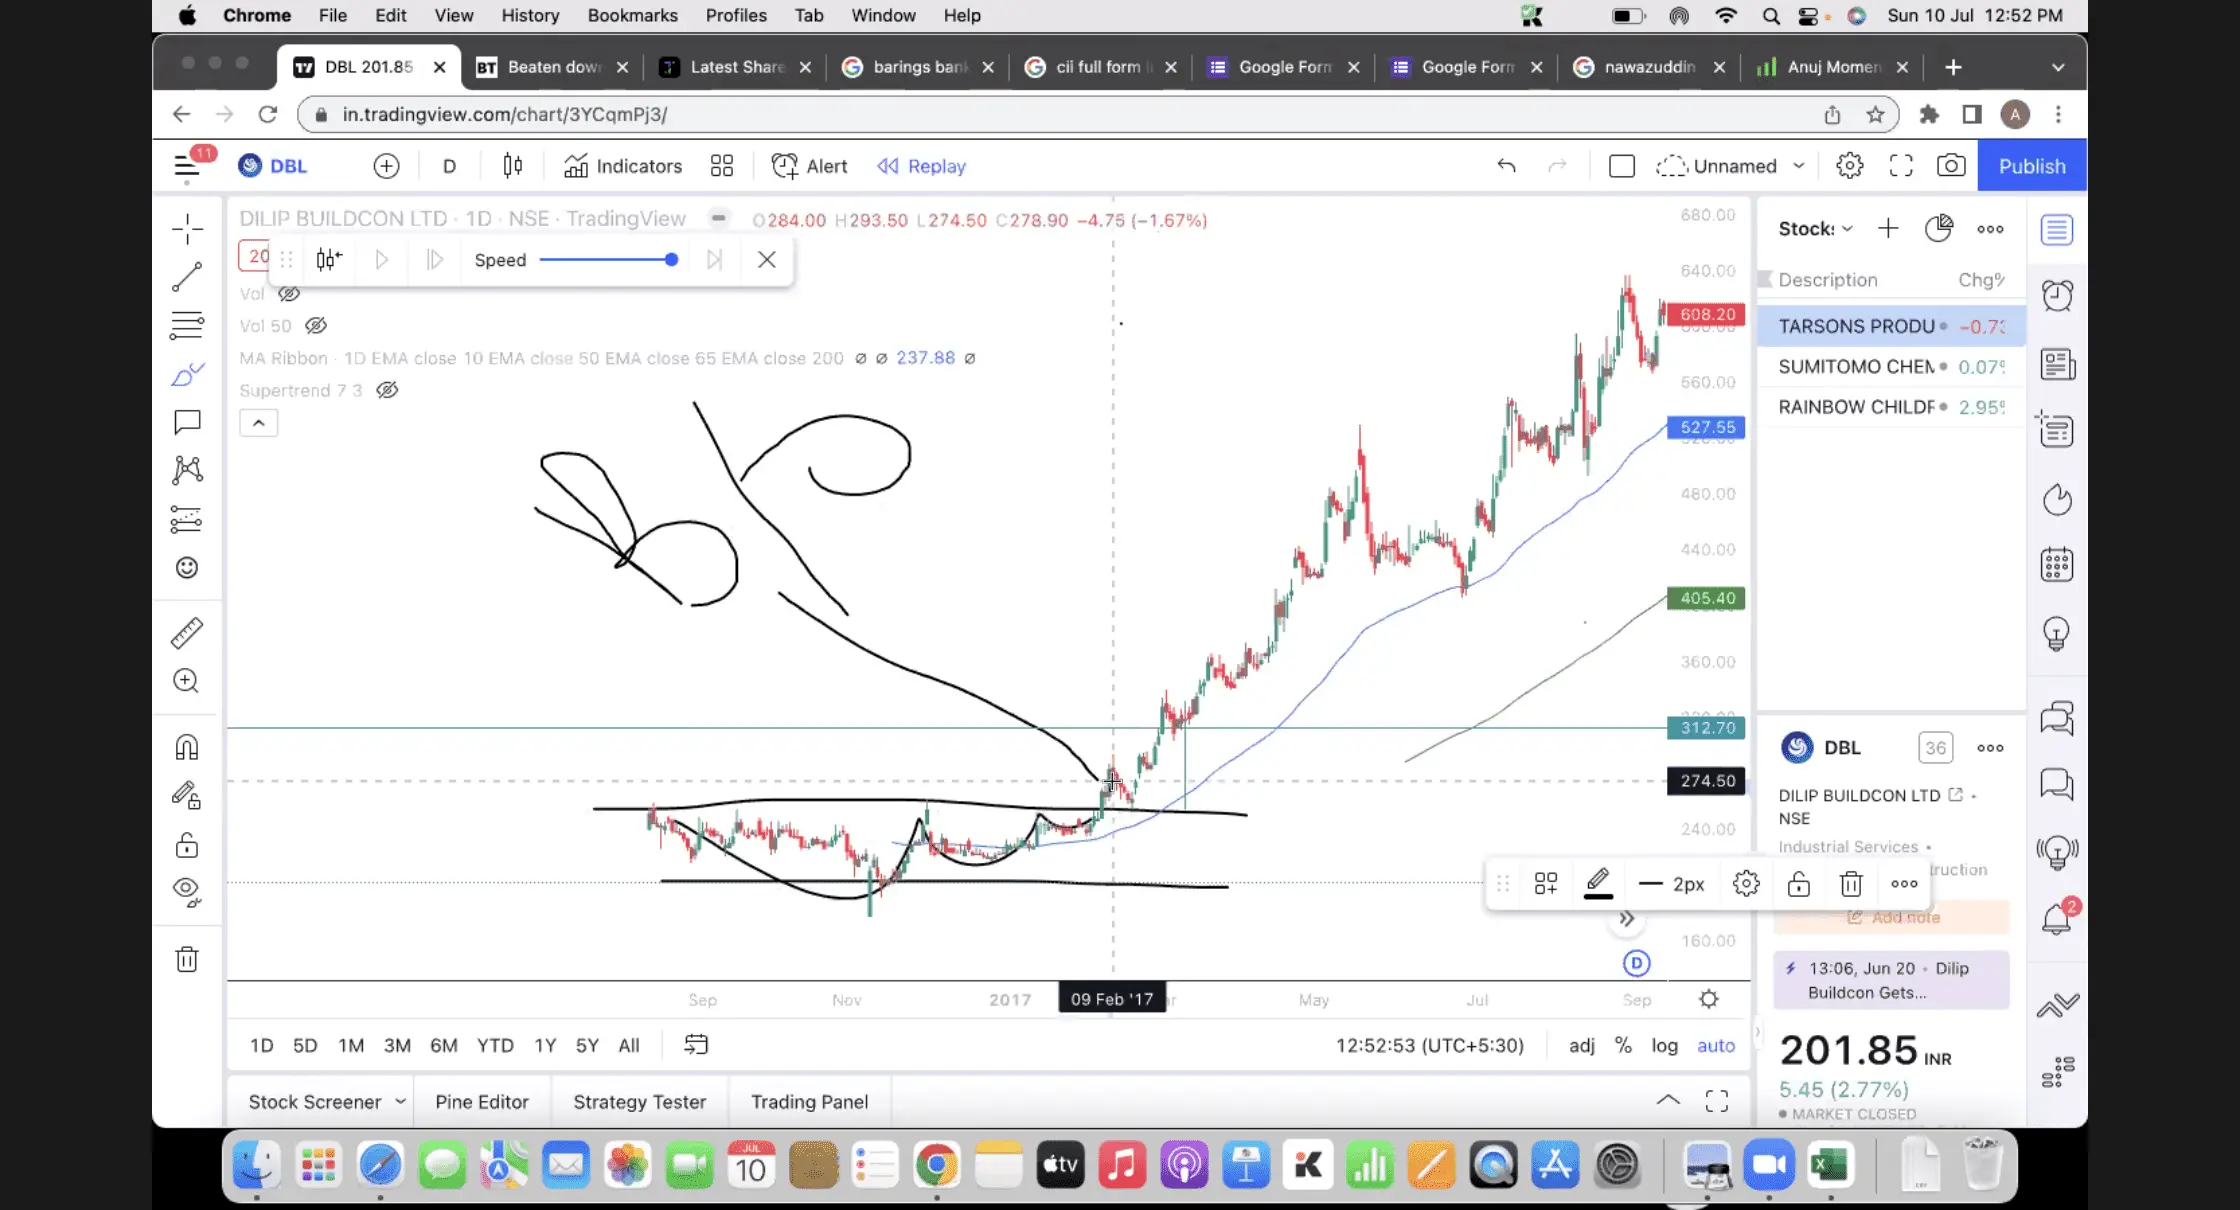
Task: Click the Alert button in toolbar
Action: [x=809, y=166]
